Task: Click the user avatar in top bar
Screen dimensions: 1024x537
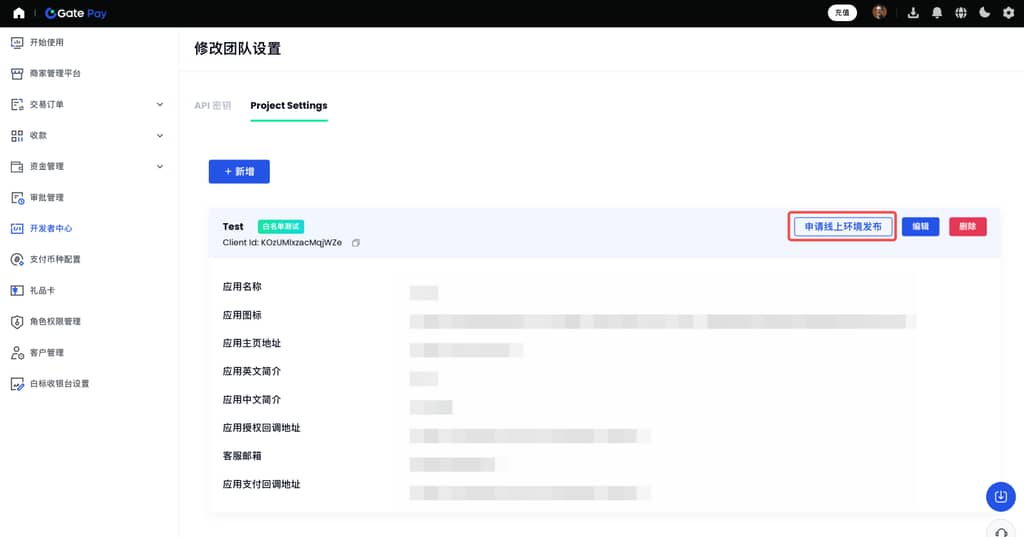Action: pos(880,13)
